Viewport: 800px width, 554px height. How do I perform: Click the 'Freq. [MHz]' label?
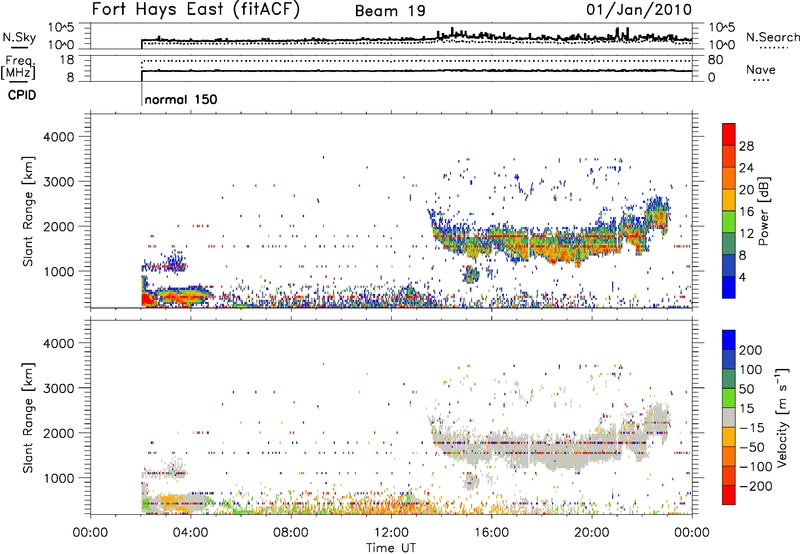click(x=18, y=68)
